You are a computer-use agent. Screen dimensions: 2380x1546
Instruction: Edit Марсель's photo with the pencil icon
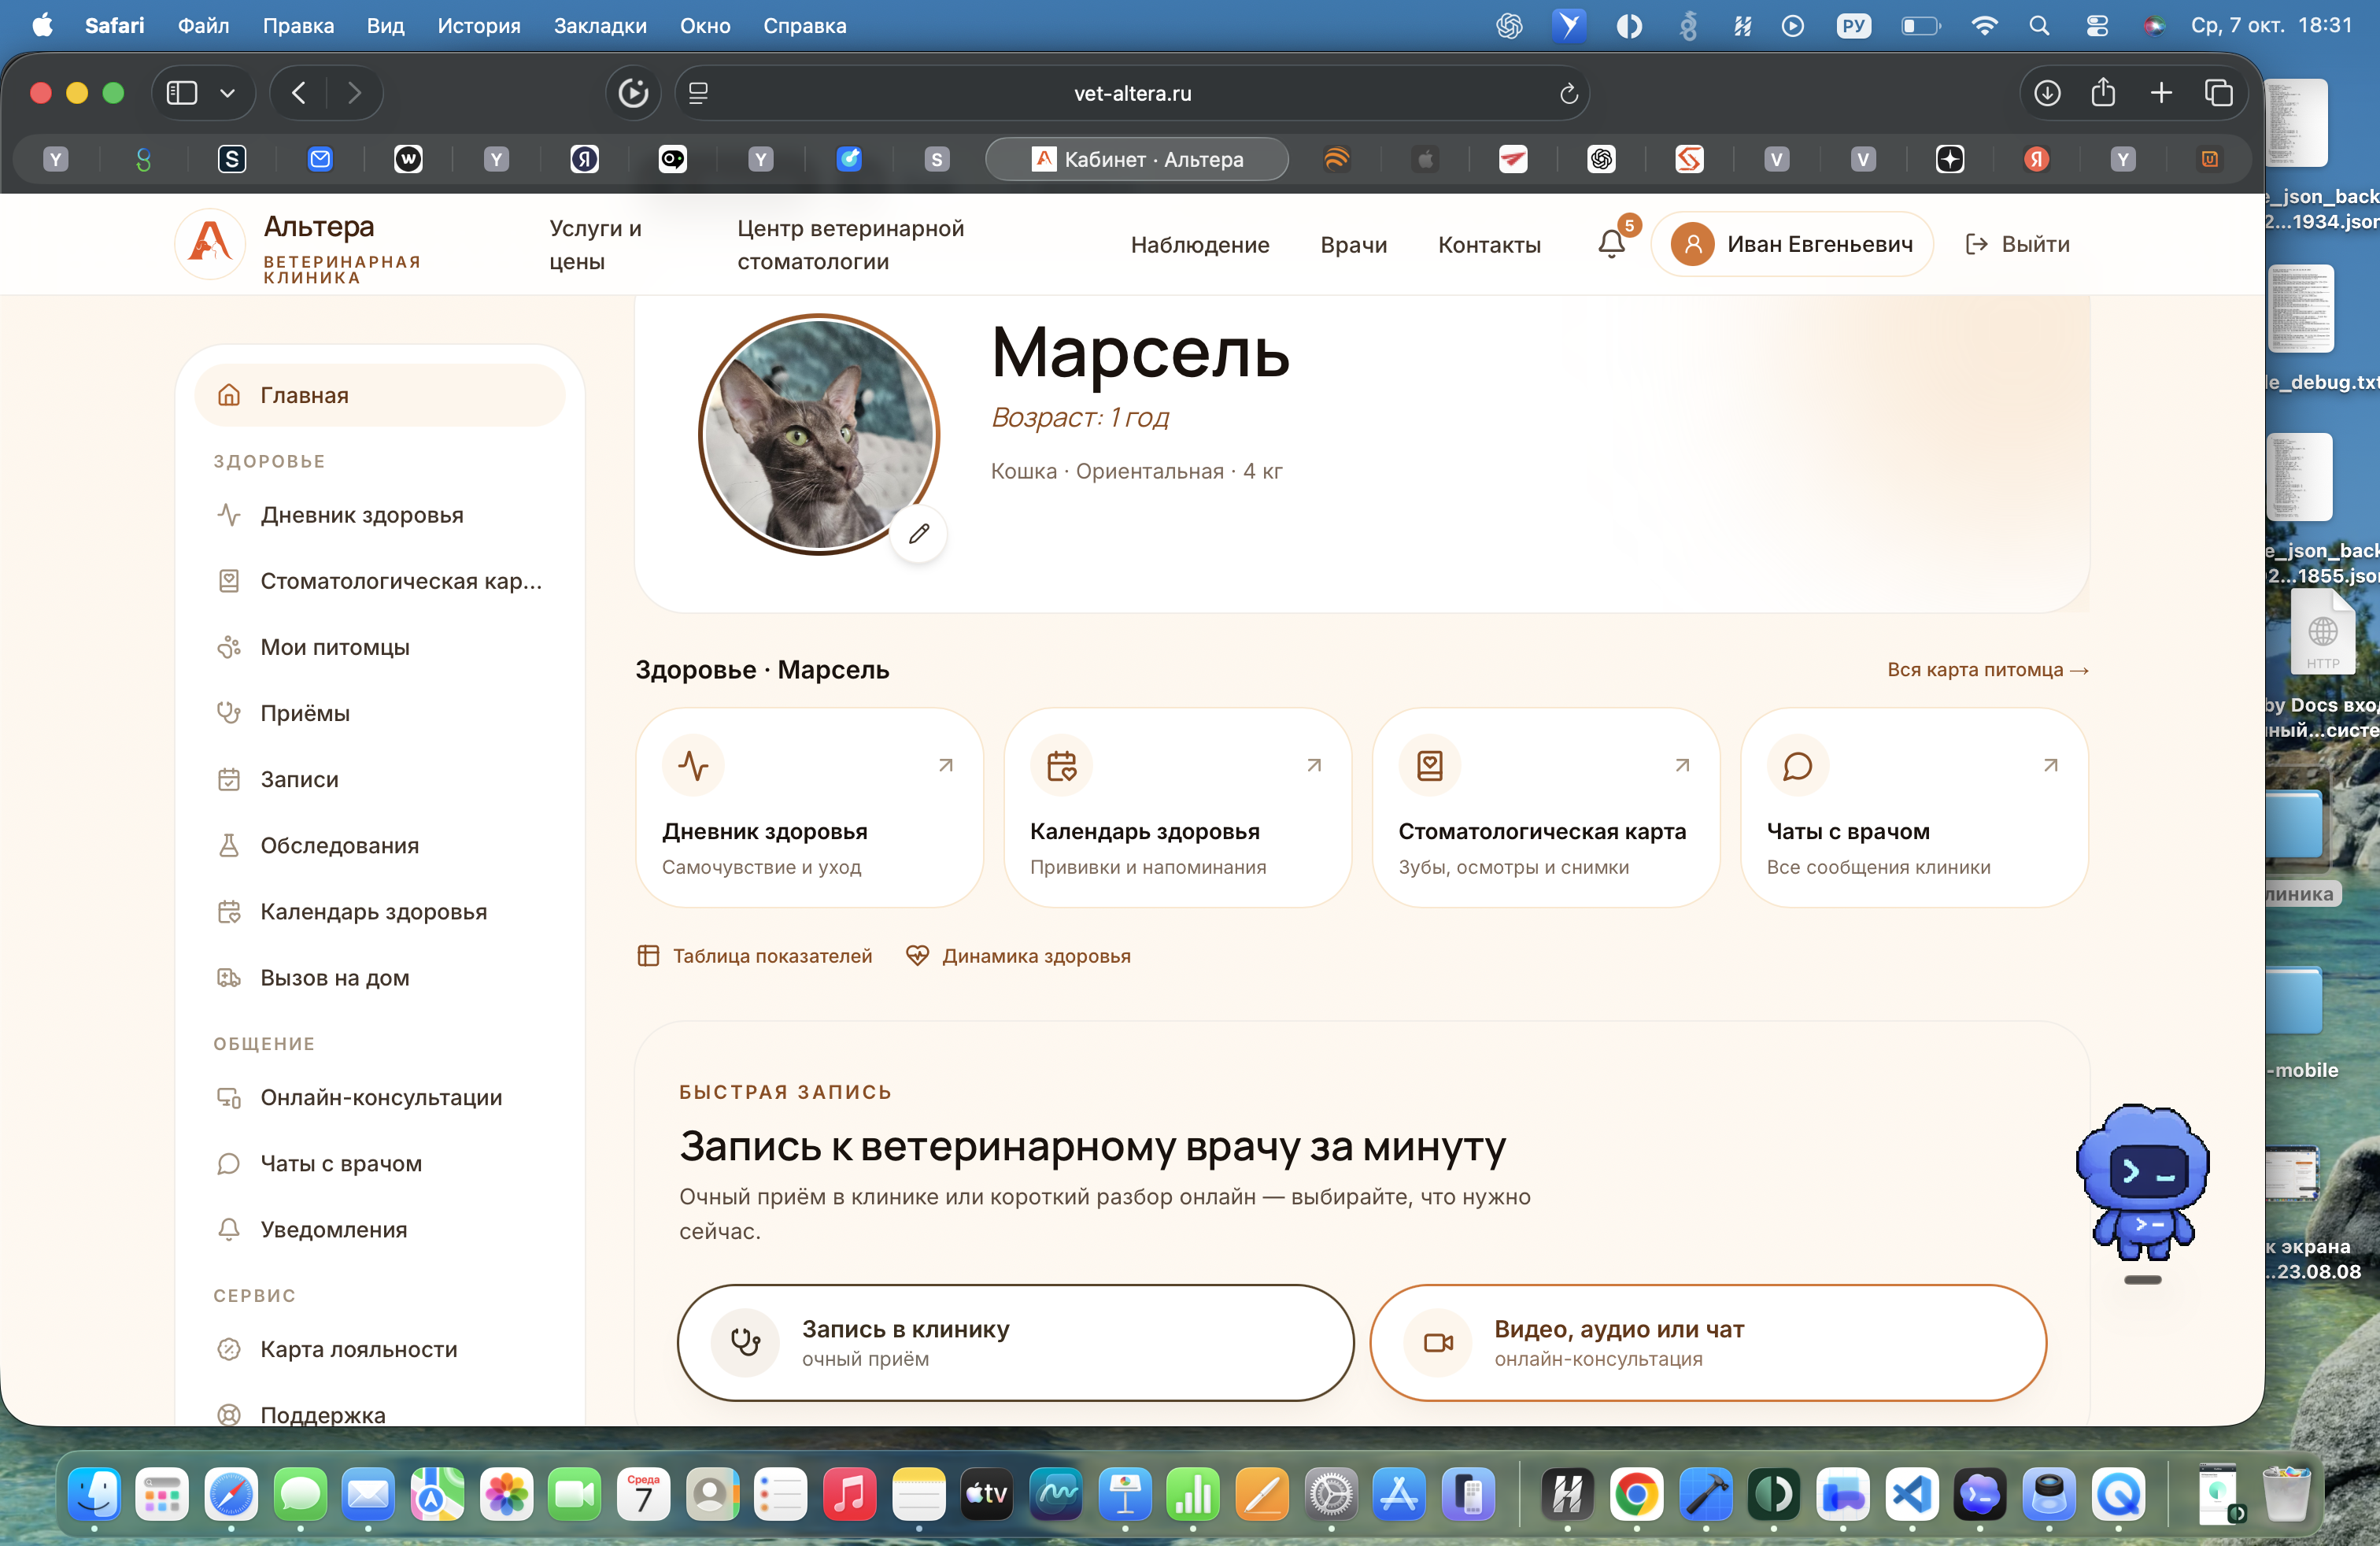pyautogui.click(x=919, y=534)
